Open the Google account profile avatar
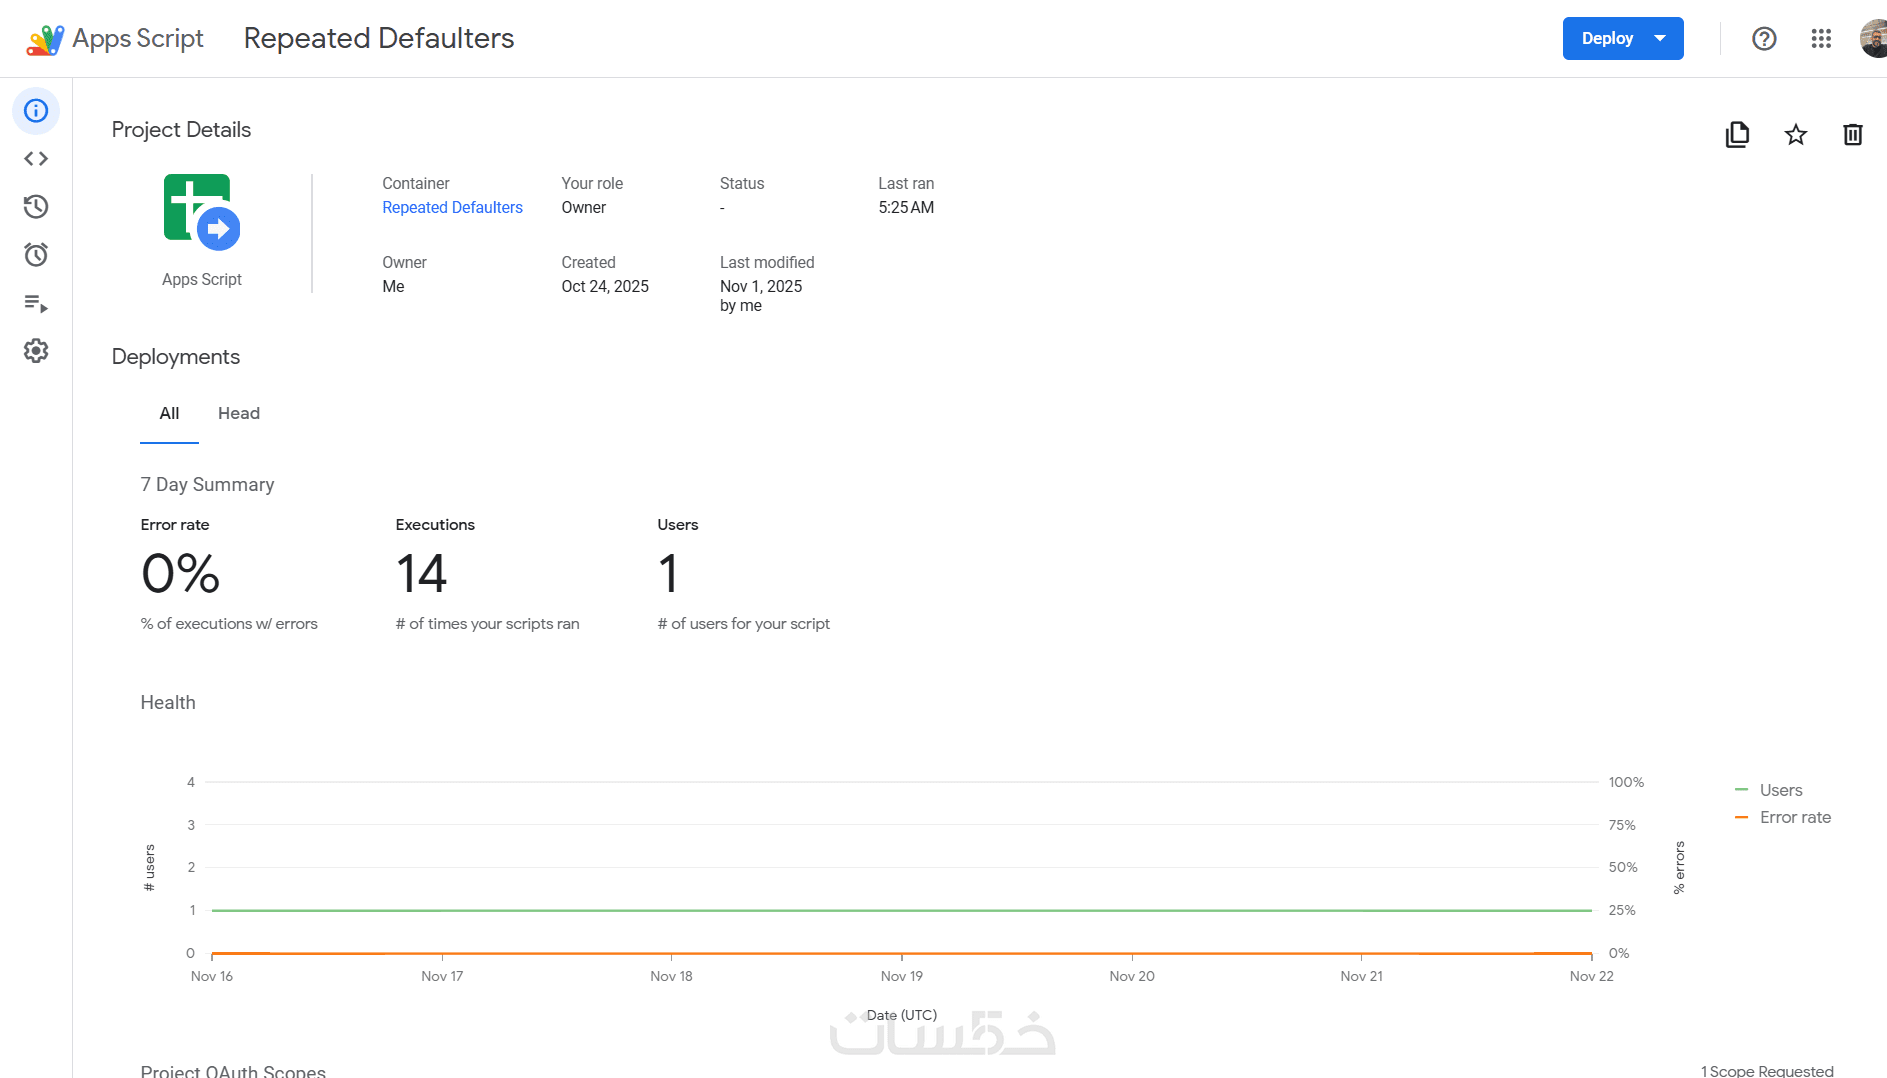Viewport: 1887px width, 1078px height. 1873,39
